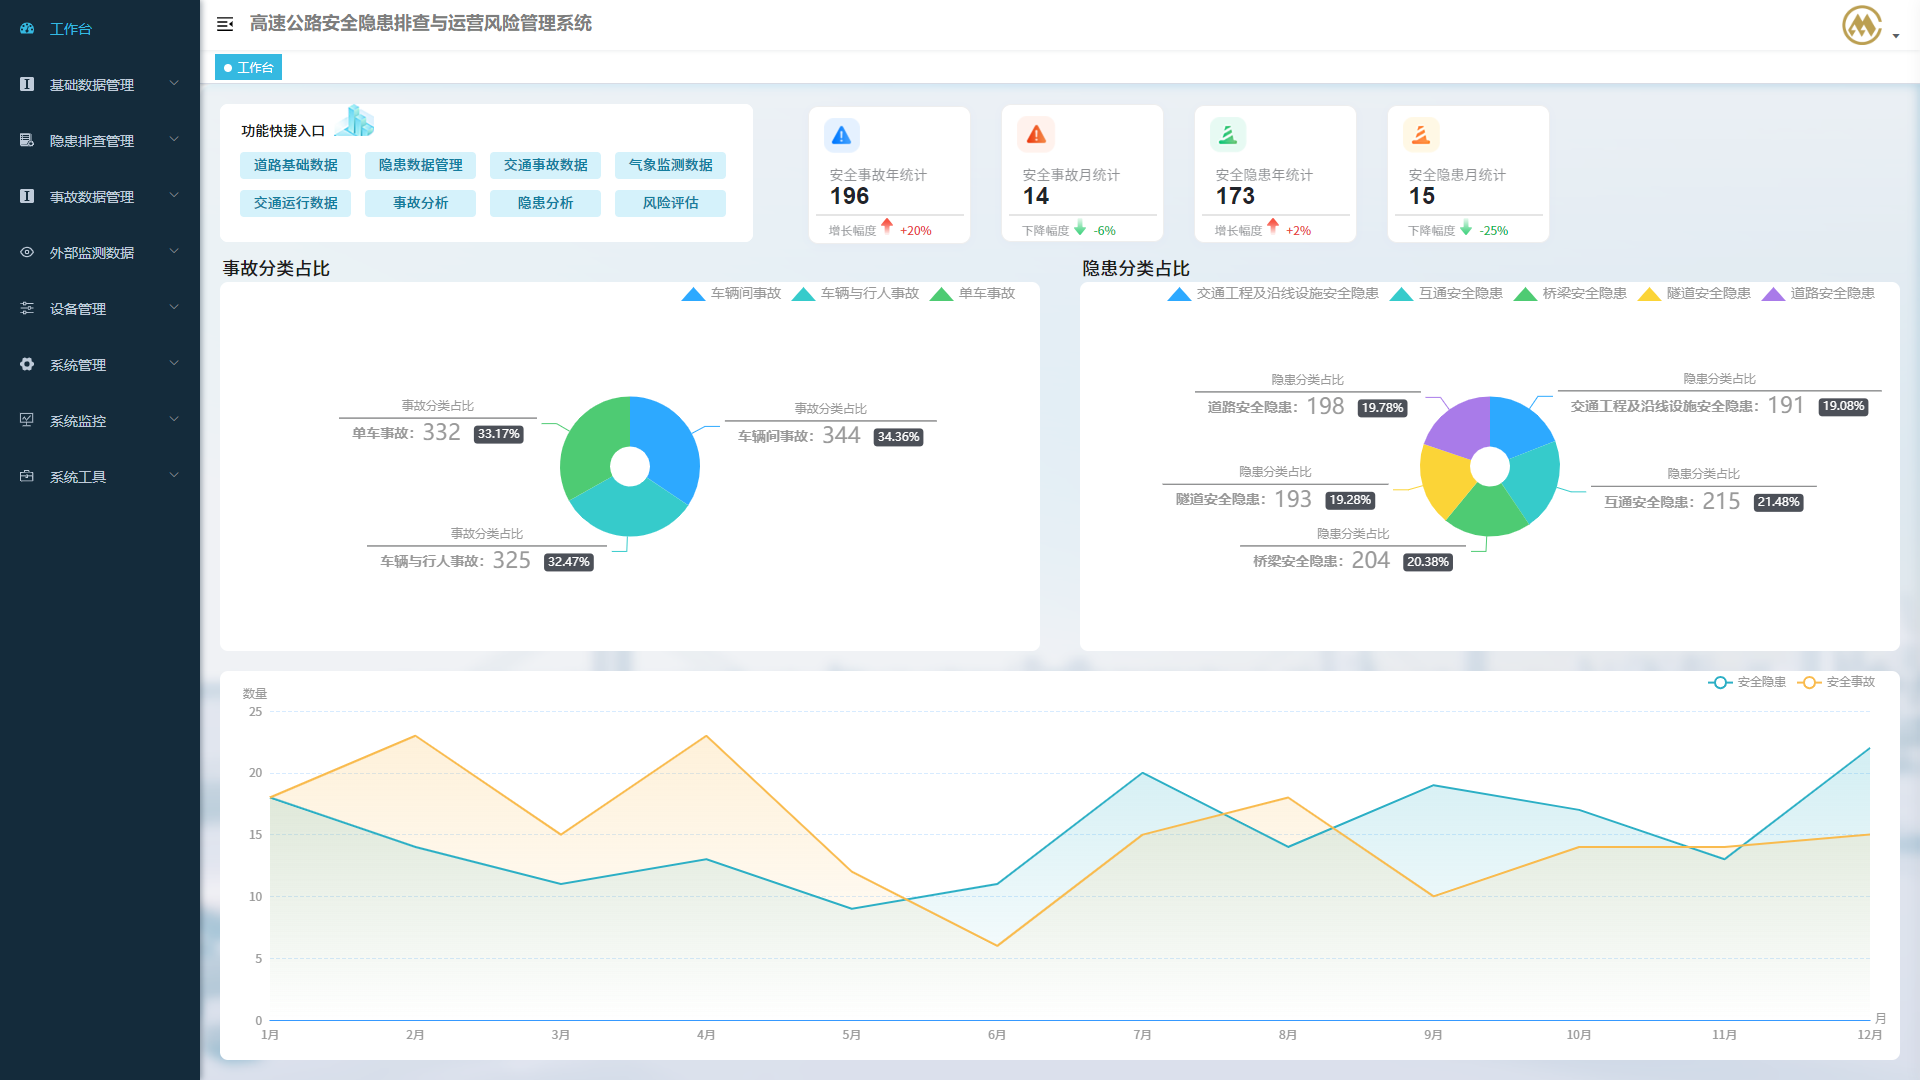1920x1080 pixels.
Task: Expand the 事故数据管理 submenu arrow
Action: (x=174, y=196)
